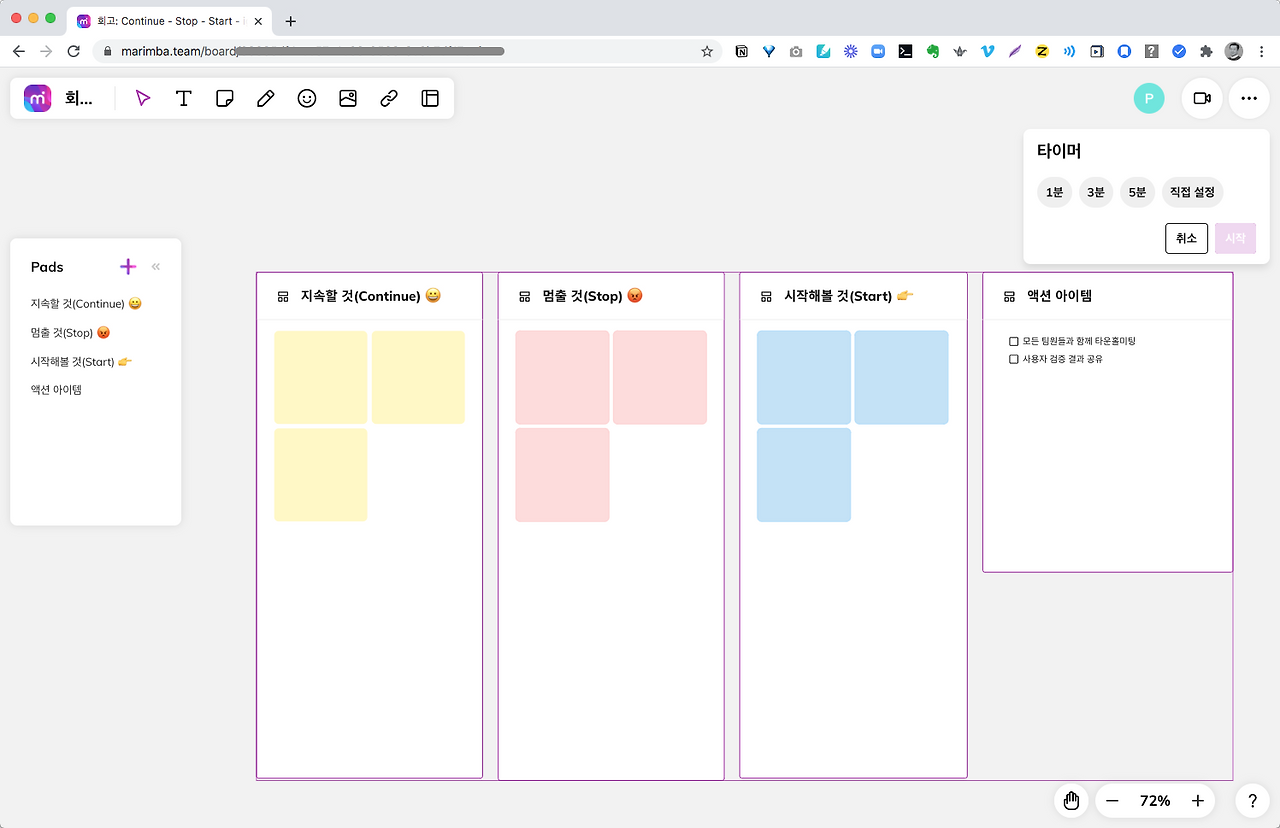This screenshot has width=1280, height=828.
Task: Click the 액션 아이템 pad title
Action: point(1059,297)
